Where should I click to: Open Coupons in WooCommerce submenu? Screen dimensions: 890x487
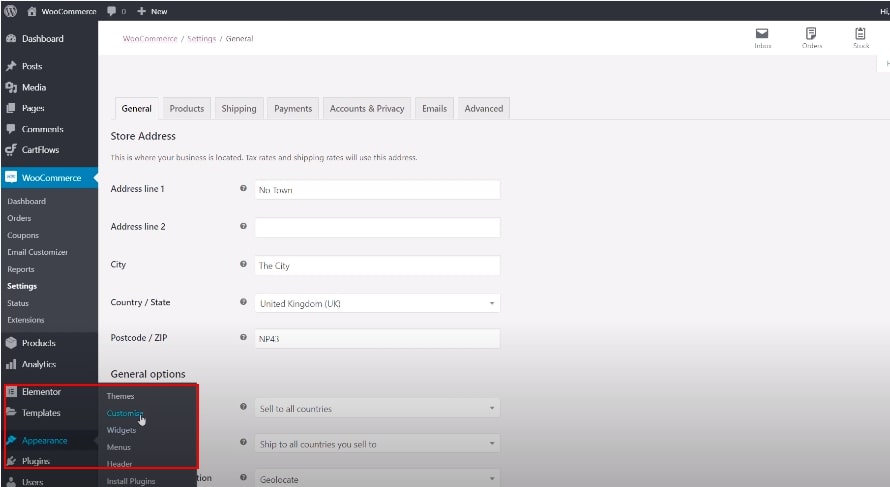click(23, 235)
